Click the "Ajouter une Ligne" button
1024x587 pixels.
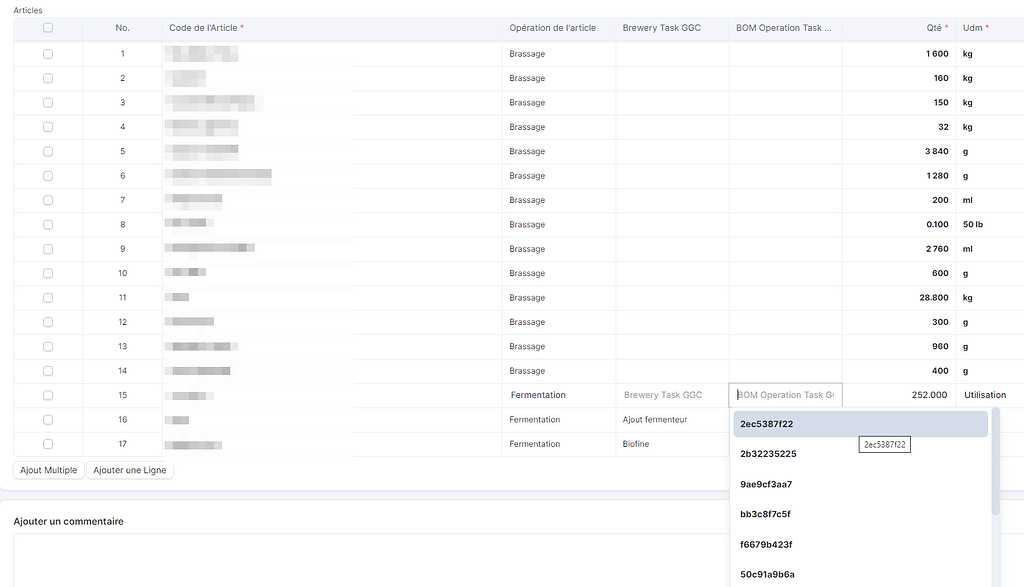pos(129,469)
